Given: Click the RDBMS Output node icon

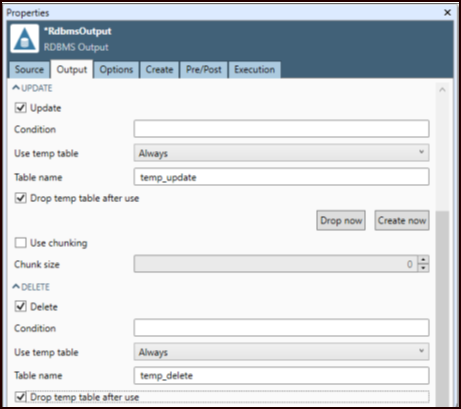Looking at the screenshot, I should 25,39.
